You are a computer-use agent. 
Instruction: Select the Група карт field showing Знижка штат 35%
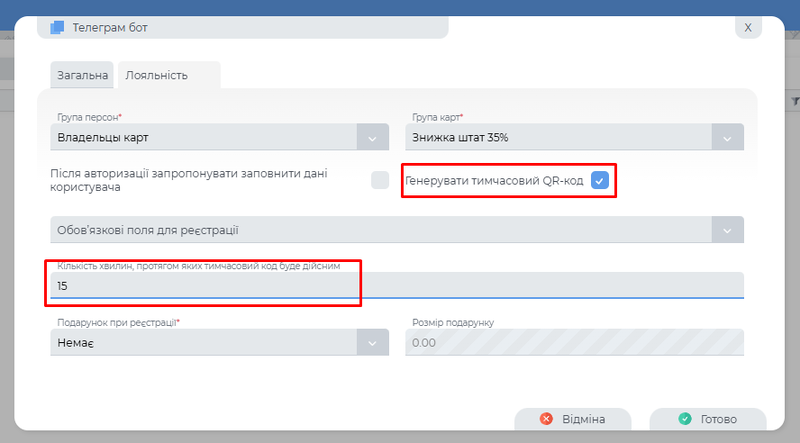(558, 137)
